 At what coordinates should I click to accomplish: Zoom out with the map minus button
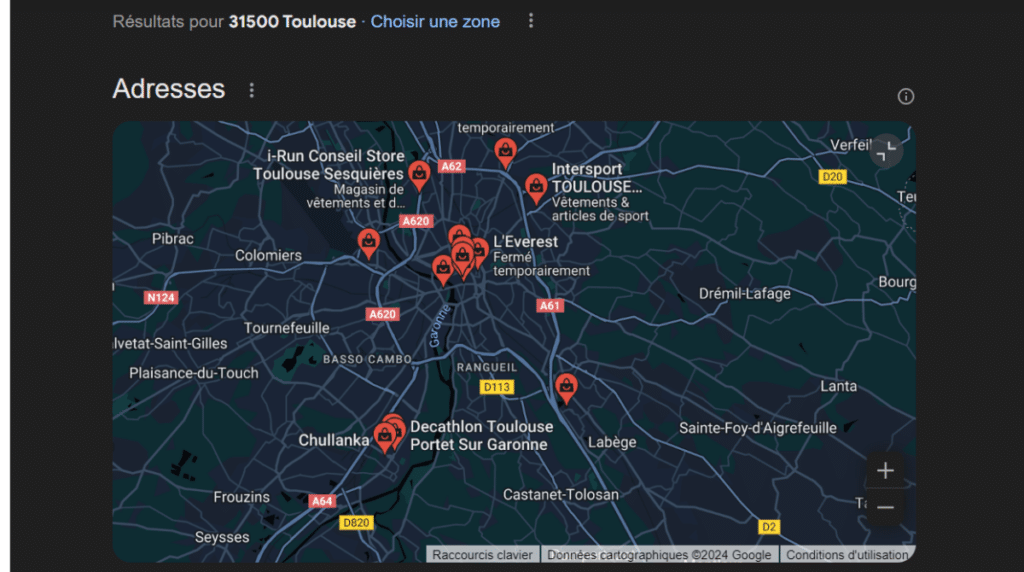[x=885, y=507]
